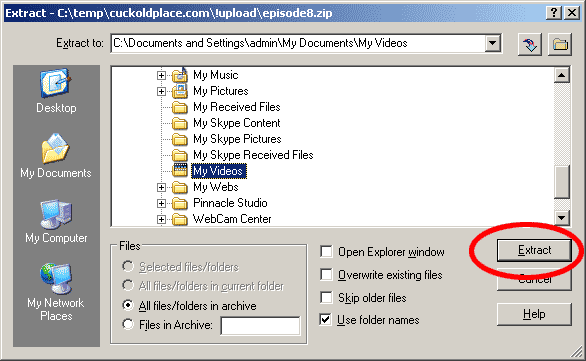Viewport: 586px width, 361px height.
Task: Select the My Received Files label
Action: (237, 107)
